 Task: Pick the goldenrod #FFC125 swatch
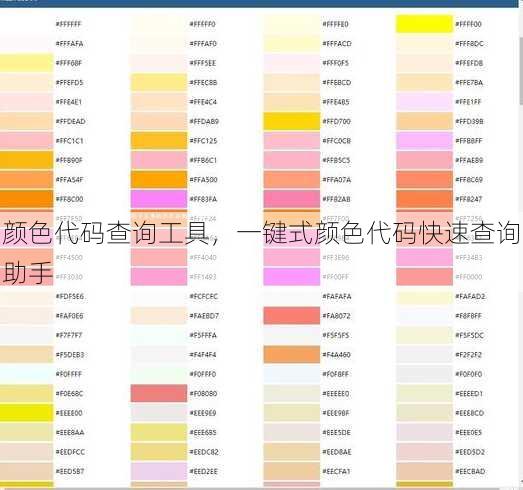[x=159, y=140]
